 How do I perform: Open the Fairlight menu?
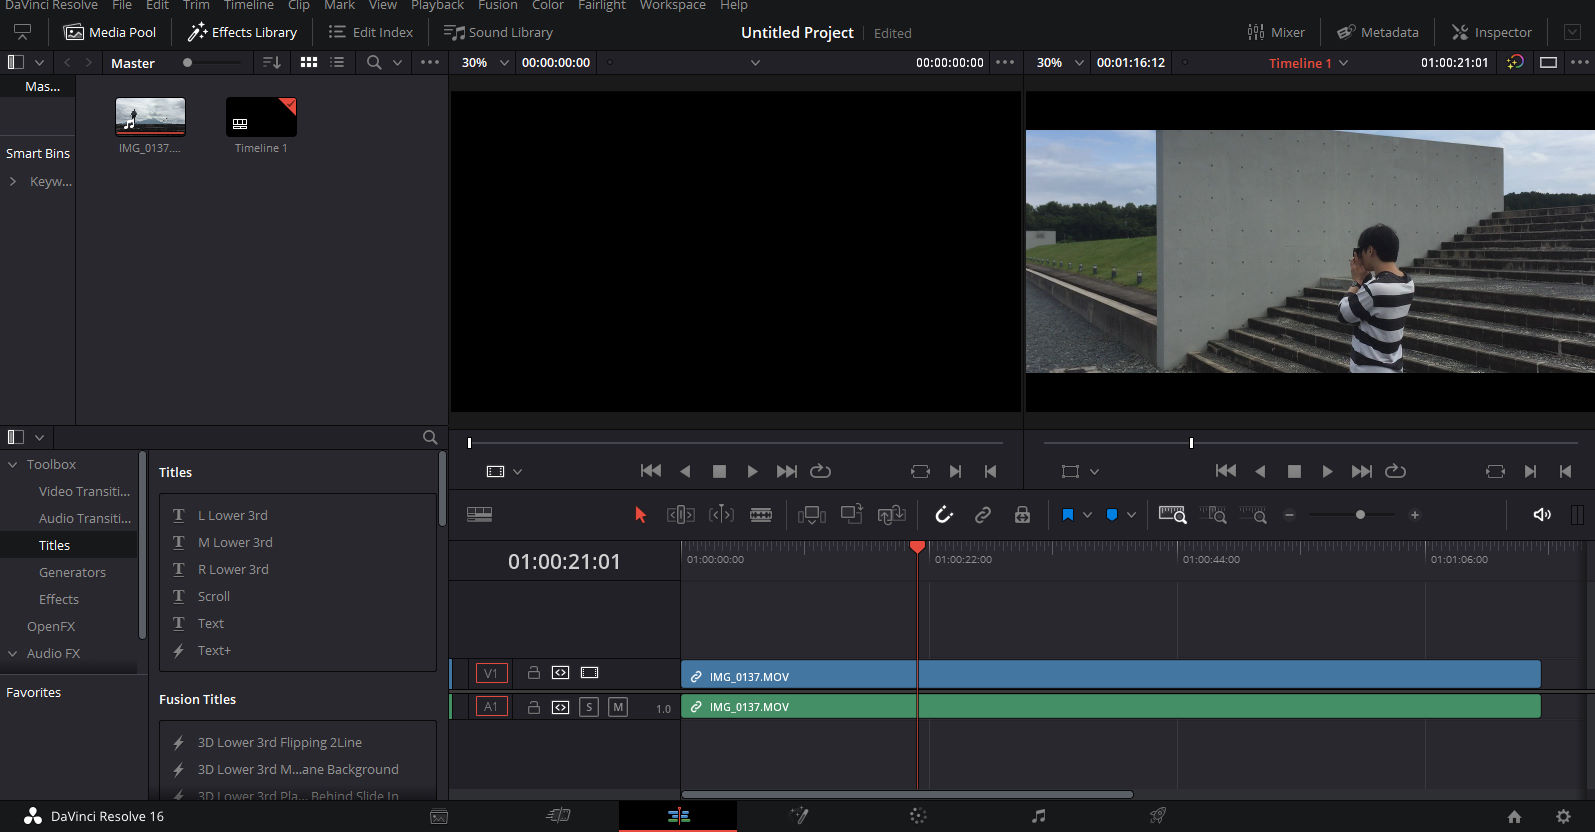click(602, 5)
